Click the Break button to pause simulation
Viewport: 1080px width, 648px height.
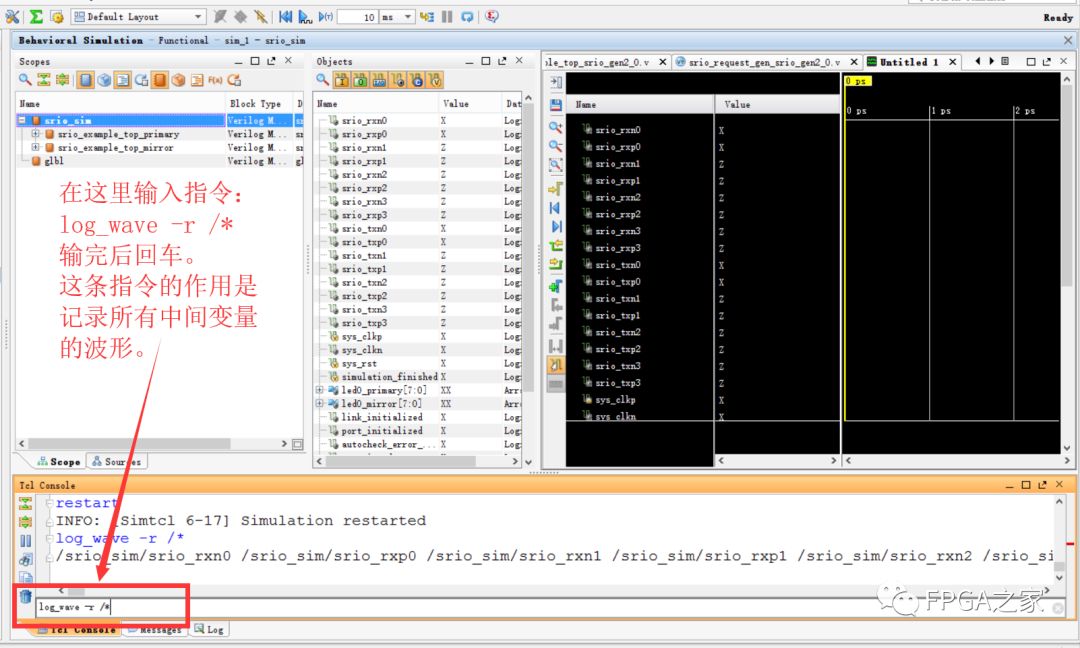click(x=446, y=17)
